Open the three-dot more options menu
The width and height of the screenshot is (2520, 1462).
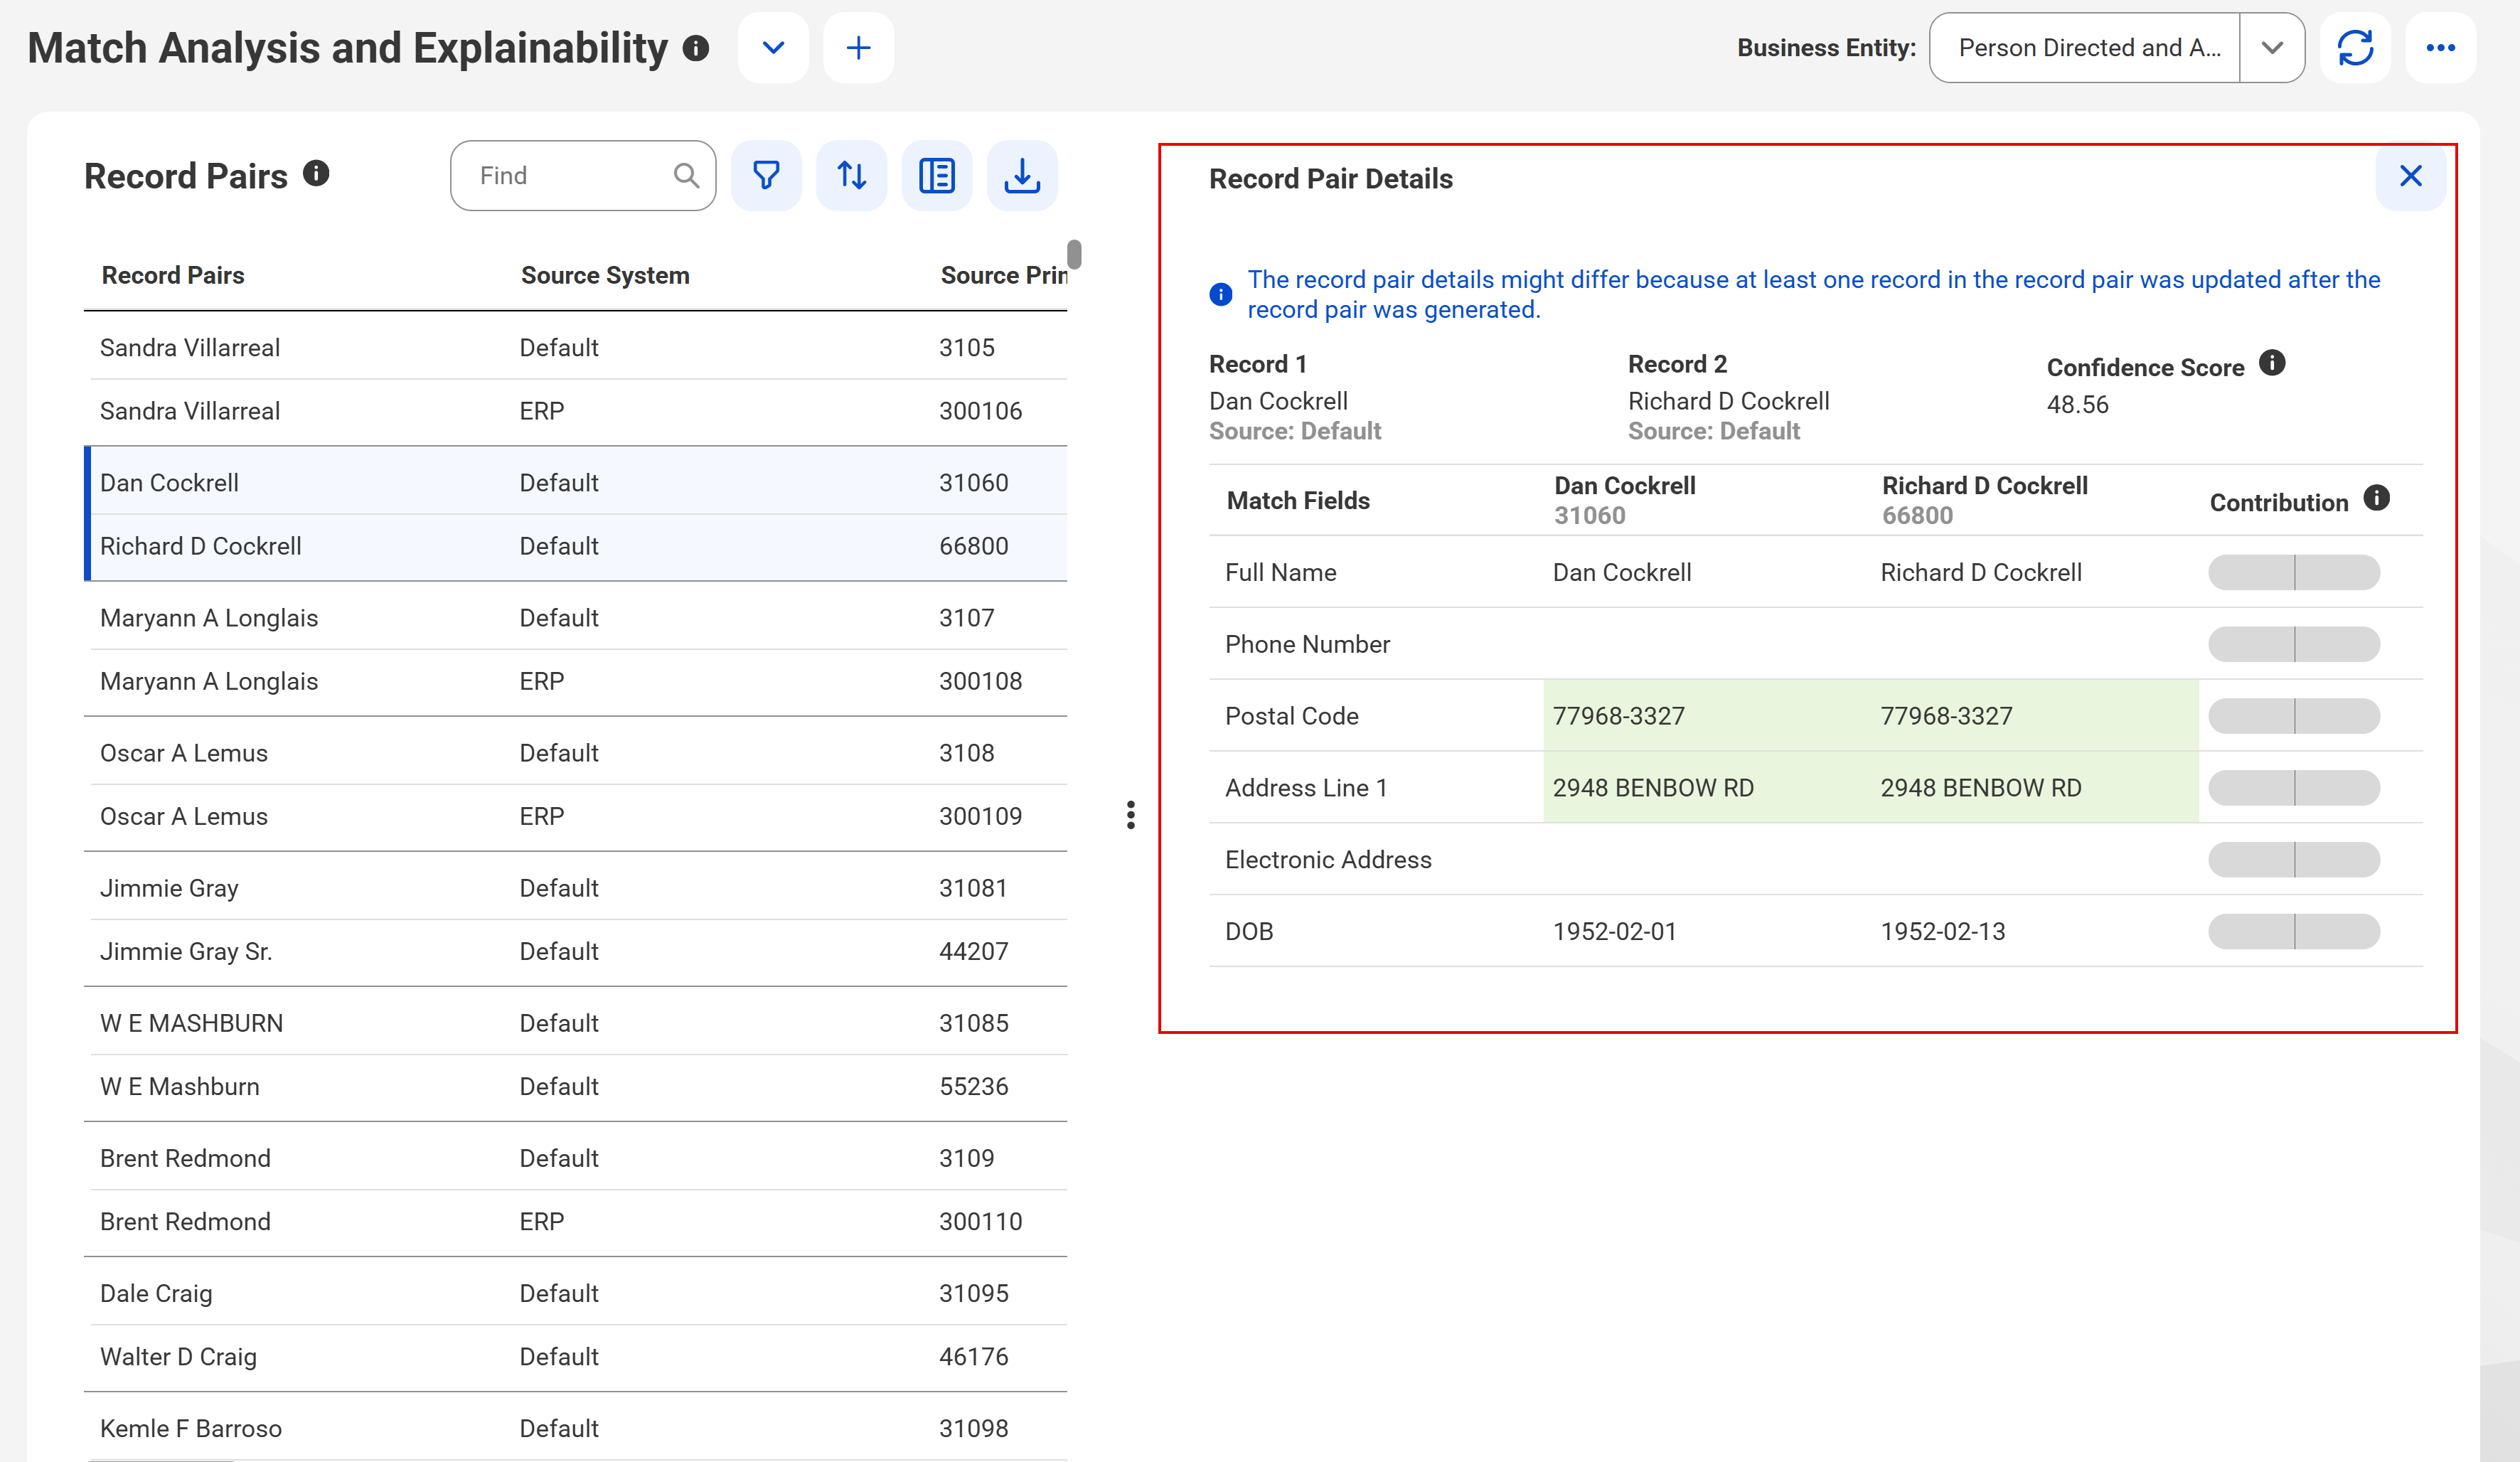[x=2440, y=48]
